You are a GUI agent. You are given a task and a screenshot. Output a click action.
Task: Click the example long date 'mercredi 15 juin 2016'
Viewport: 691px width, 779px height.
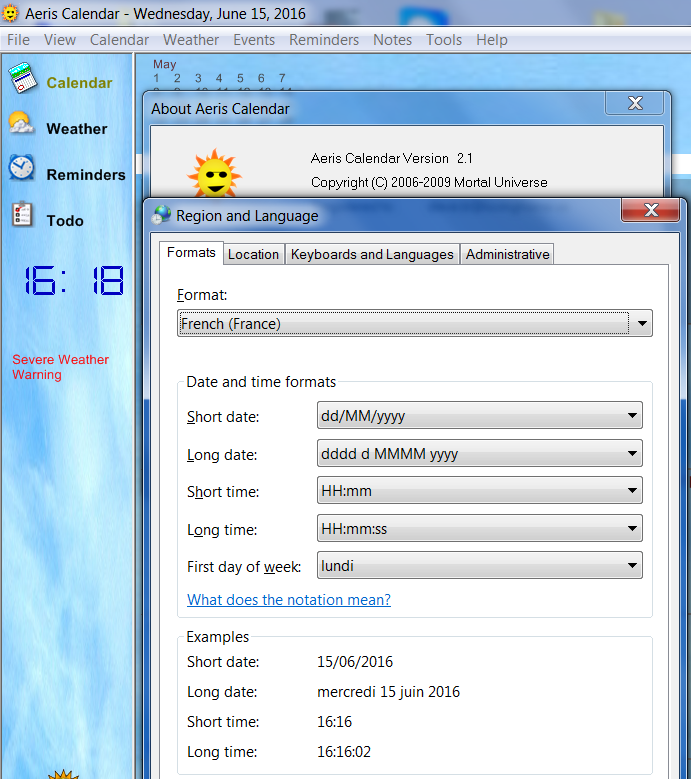click(388, 692)
